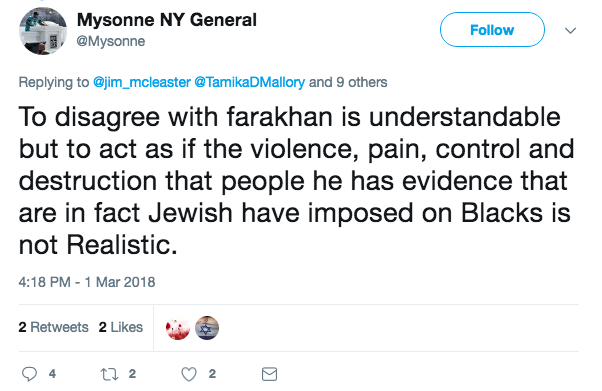
Task: Open direct message envelope icon
Action: tap(269, 374)
